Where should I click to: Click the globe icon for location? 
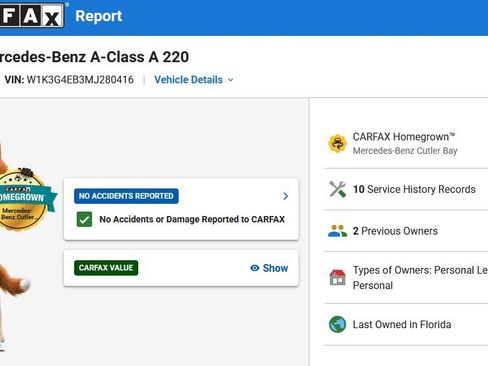click(337, 324)
